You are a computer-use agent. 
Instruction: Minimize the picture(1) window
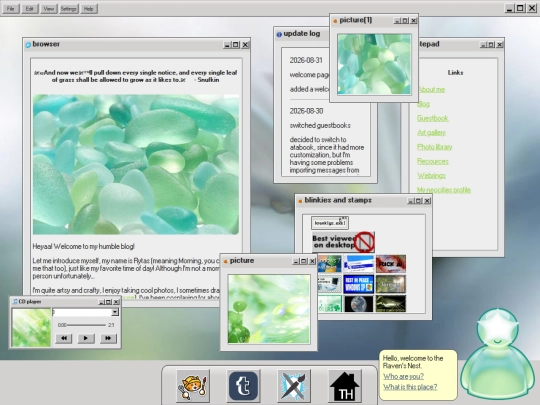pyautogui.click(x=397, y=21)
